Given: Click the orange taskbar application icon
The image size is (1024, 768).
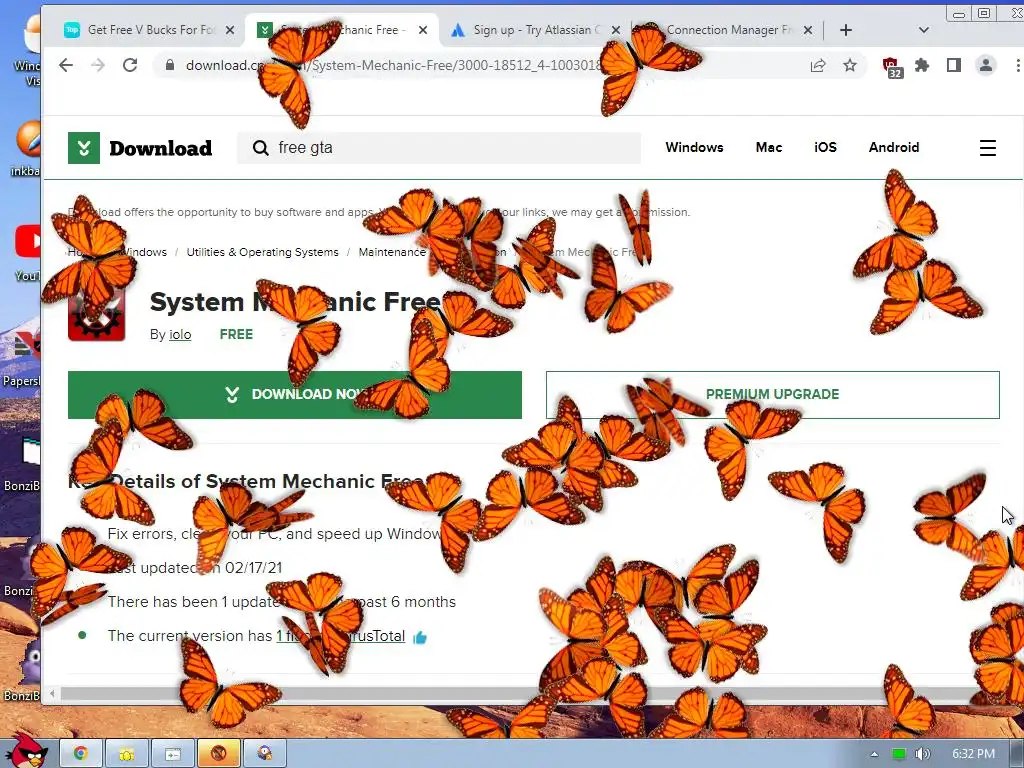Looking at the screenshot, I should 218,754.
